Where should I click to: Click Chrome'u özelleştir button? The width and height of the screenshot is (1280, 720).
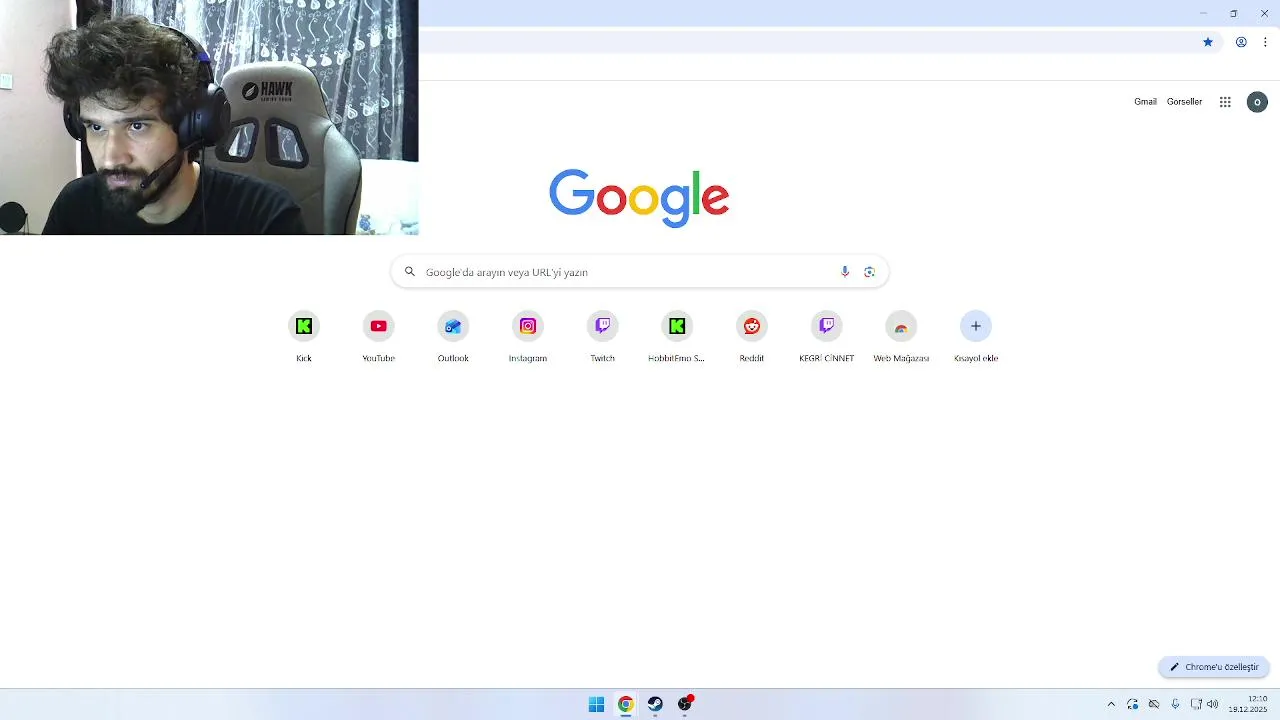coord(1214,667)
